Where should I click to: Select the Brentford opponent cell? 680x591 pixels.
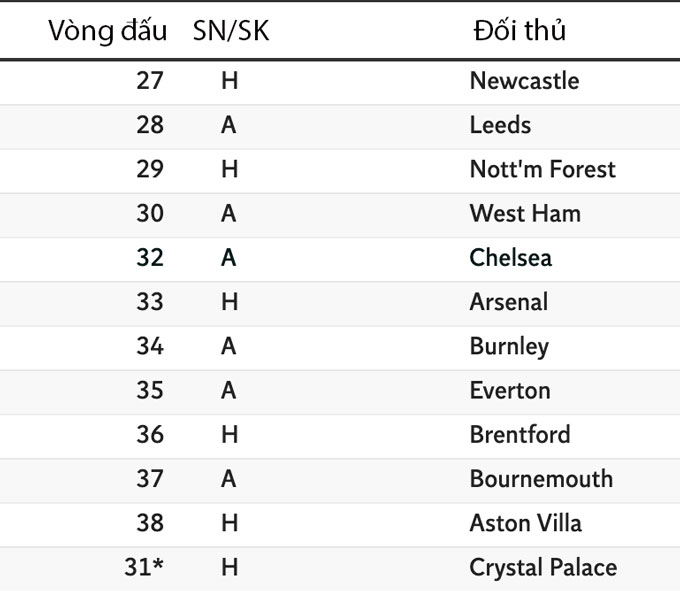519,434
